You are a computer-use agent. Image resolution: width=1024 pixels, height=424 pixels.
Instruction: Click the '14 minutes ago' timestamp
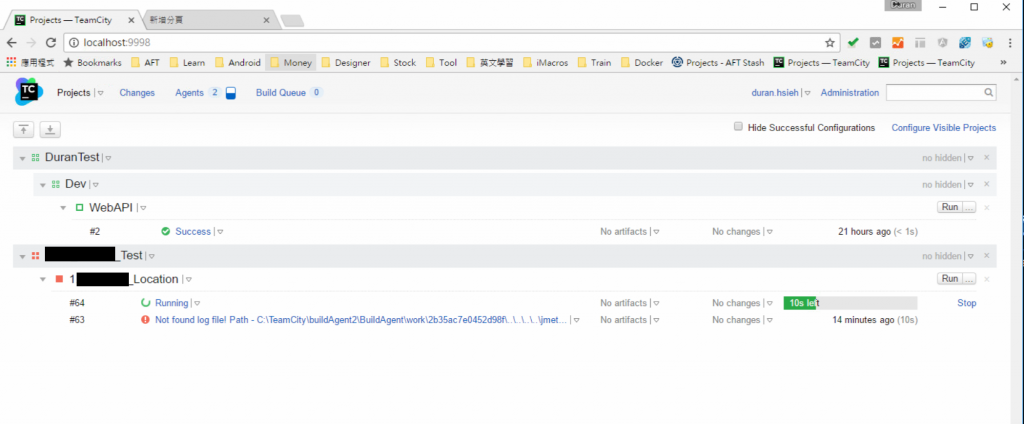tap(863, 320)
